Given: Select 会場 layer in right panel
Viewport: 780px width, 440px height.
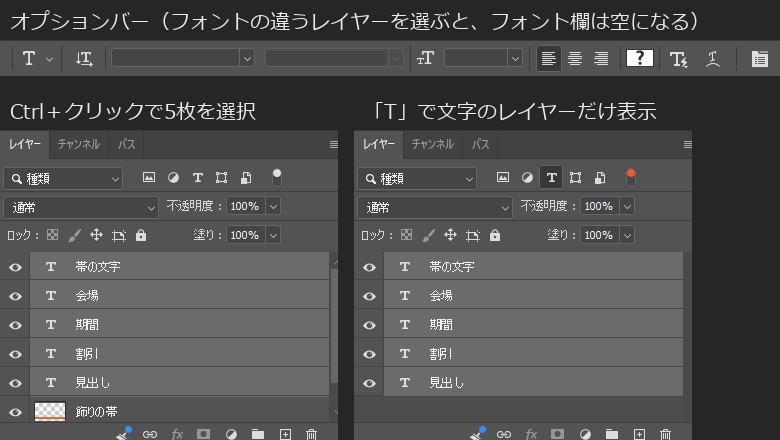Looking at the screenshot, I should [x=533, y=296].
